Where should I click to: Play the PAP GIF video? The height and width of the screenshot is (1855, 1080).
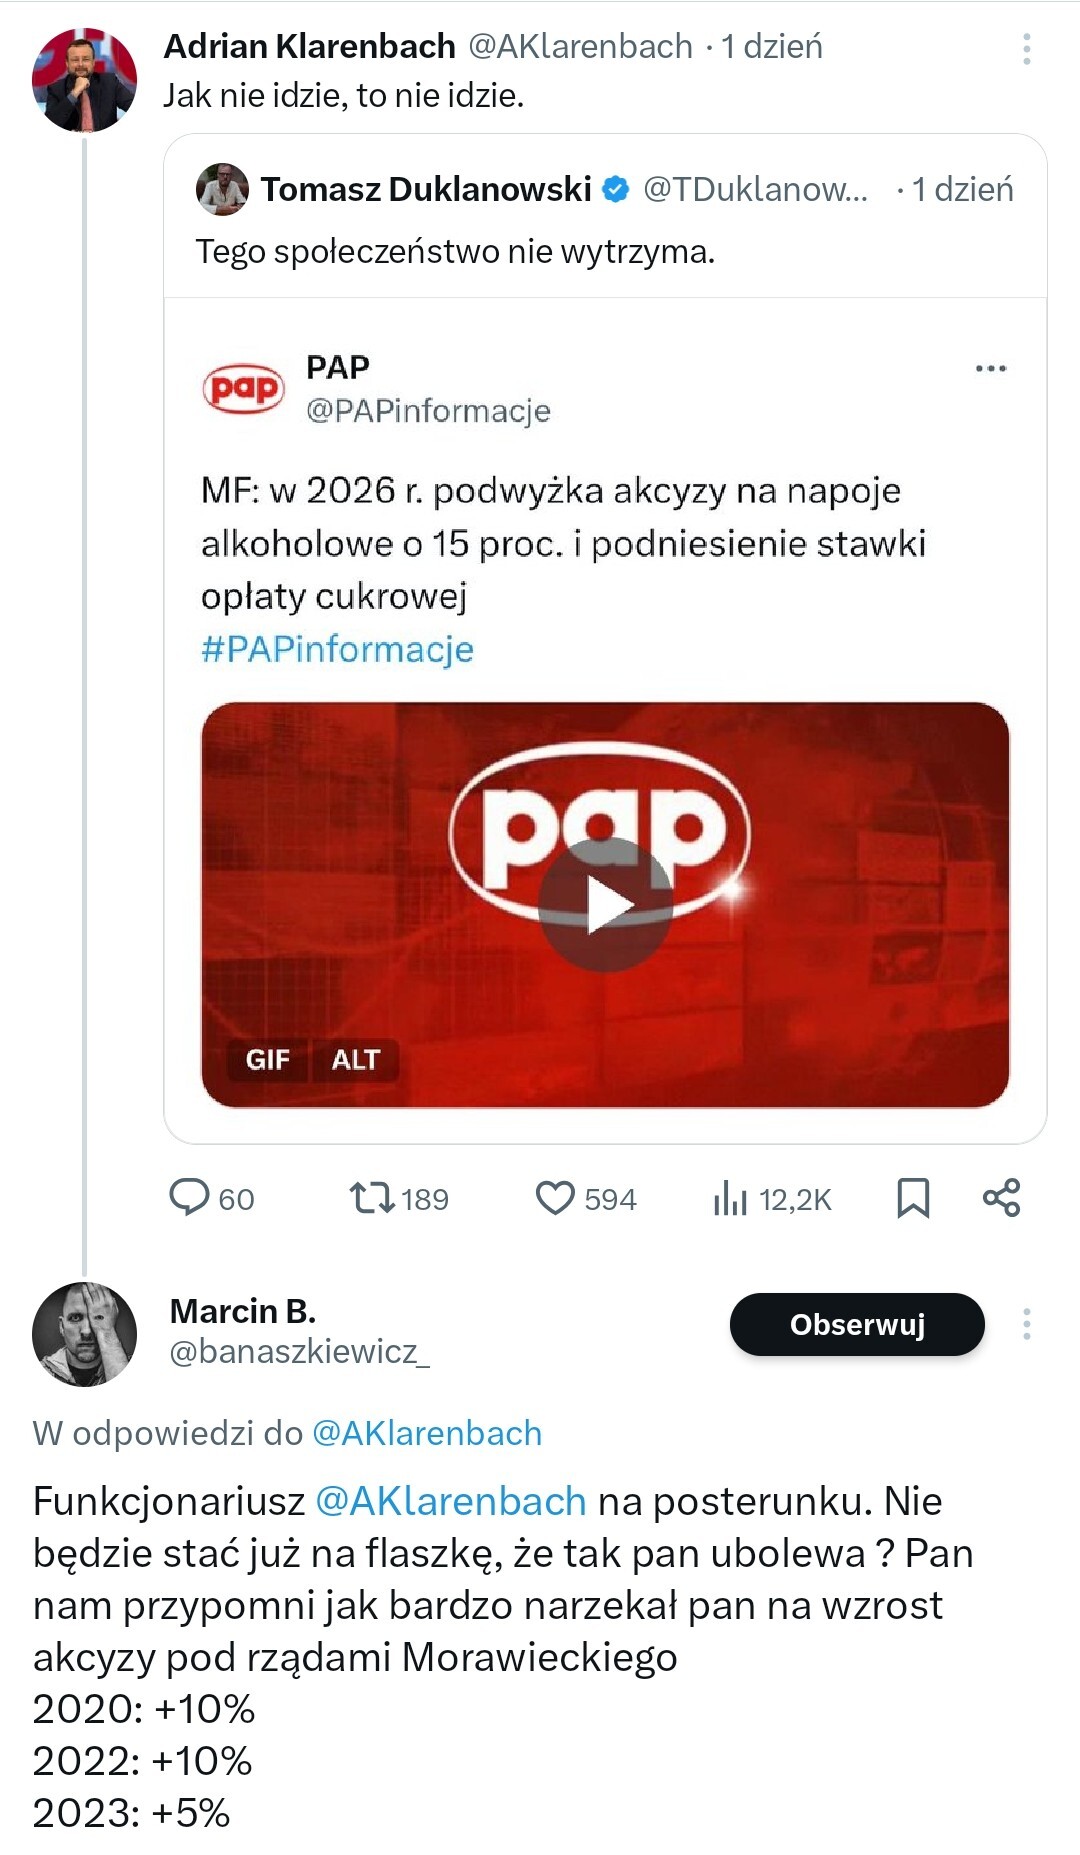(605, 904)
